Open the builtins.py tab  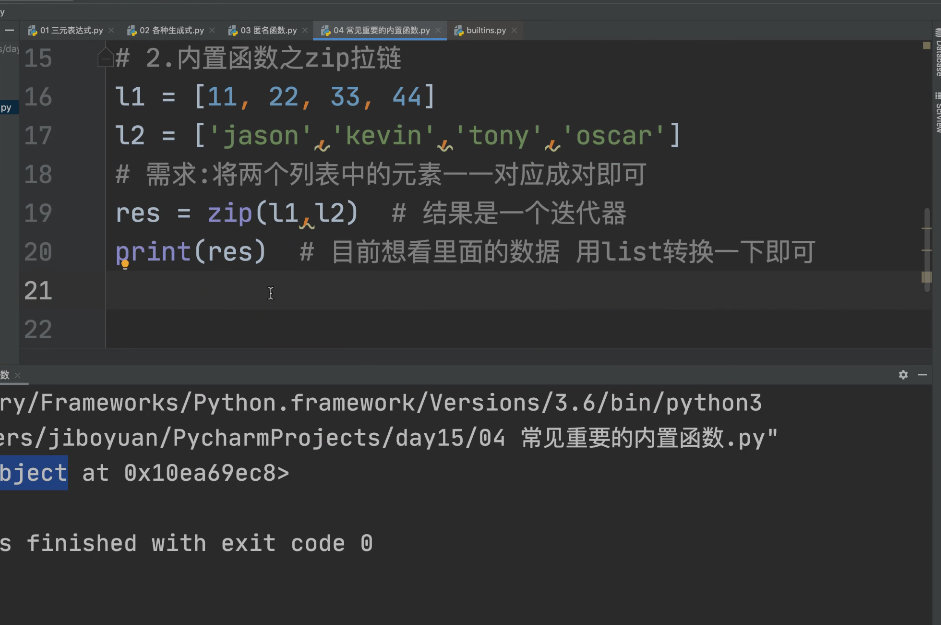488,31
